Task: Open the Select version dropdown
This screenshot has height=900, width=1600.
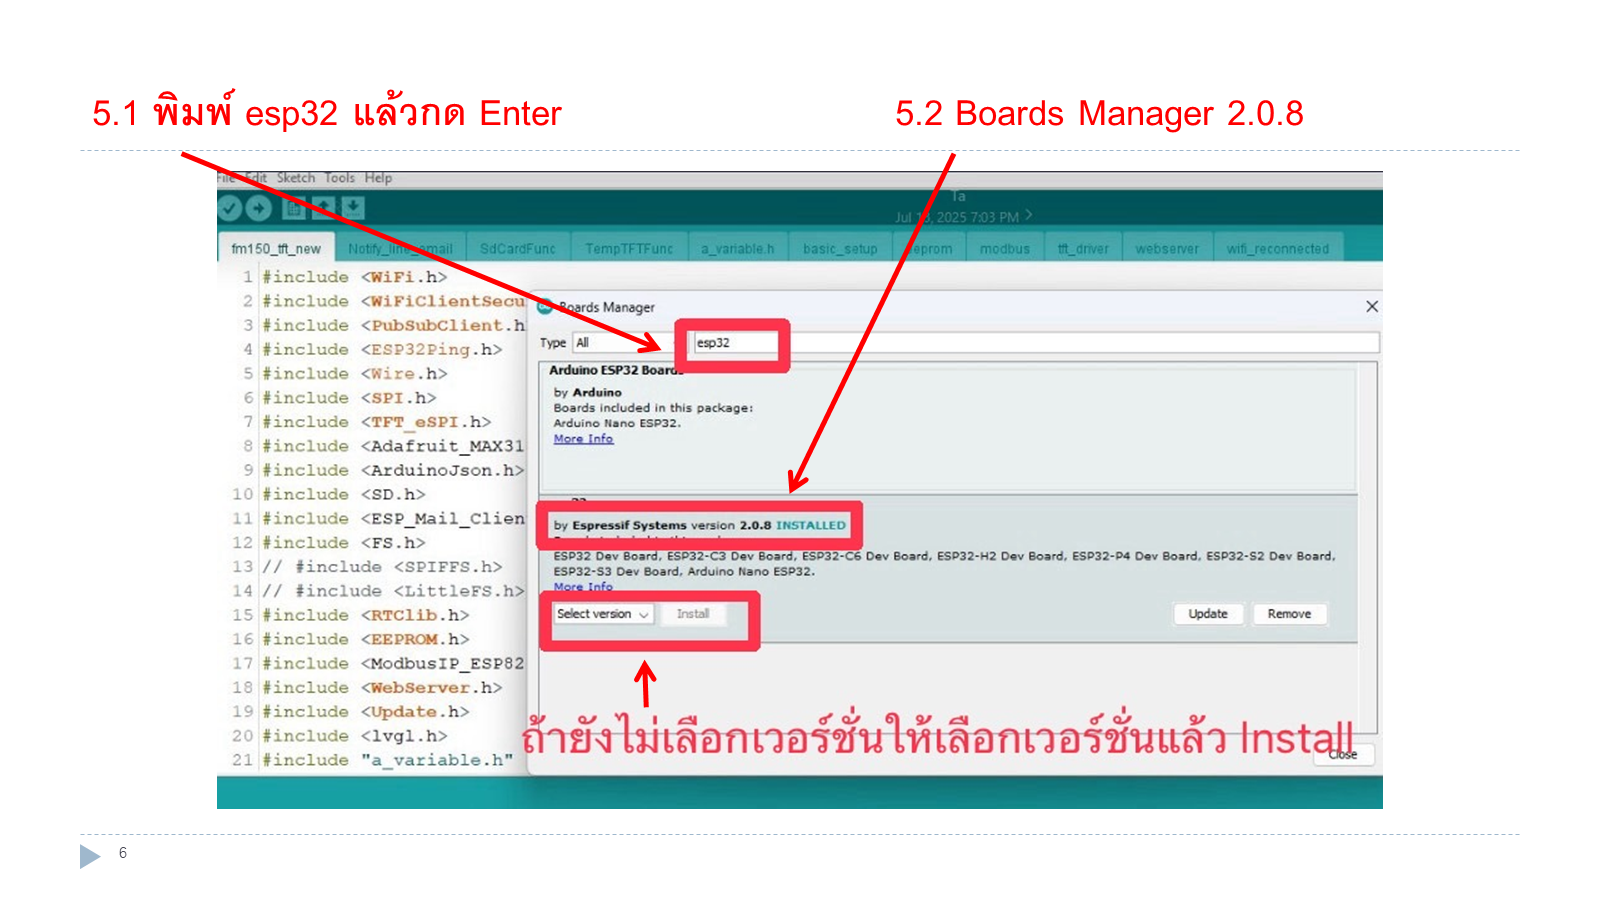Action: [604, 614]
